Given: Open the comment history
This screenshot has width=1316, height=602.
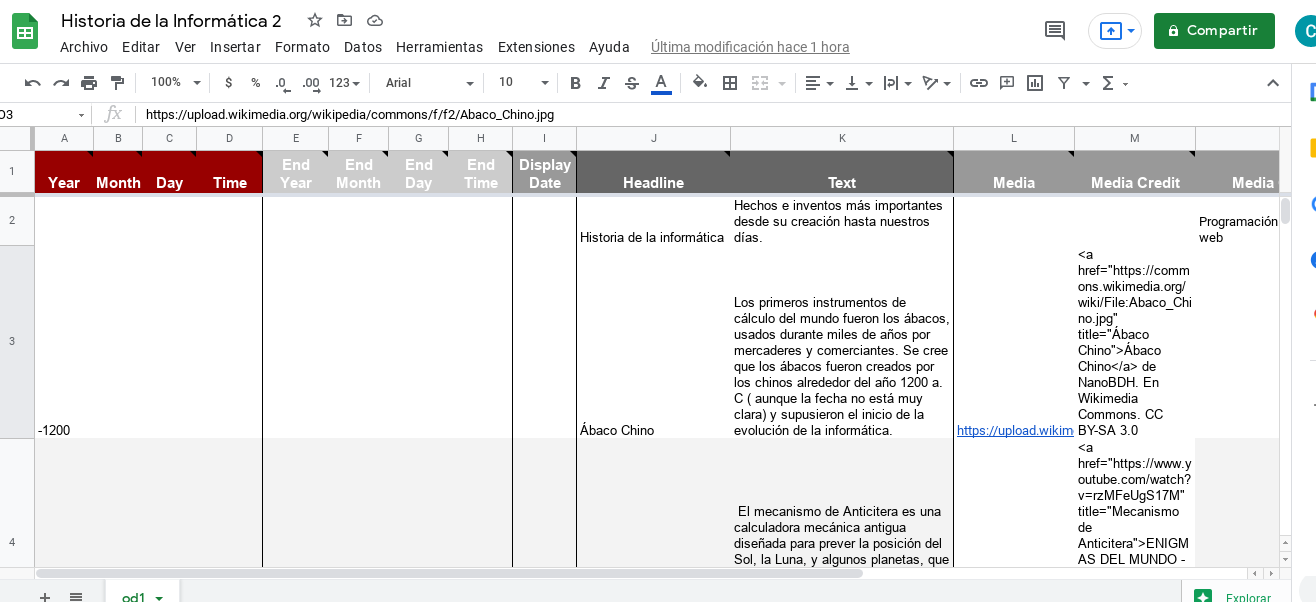Looking at the screenshot, I should (x=1055, y=30).
